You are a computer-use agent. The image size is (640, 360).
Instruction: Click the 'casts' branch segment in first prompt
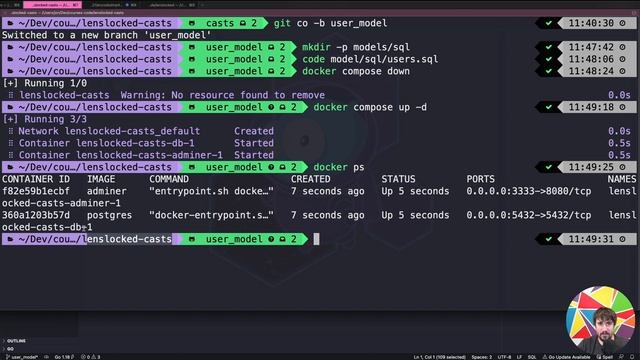click(223, 23)
